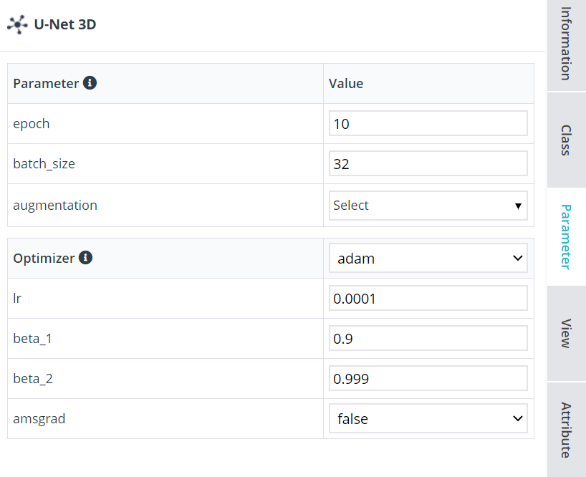Open the View side tab
The width and height of the screenshot is (586, 477).
tap(566, 333)
